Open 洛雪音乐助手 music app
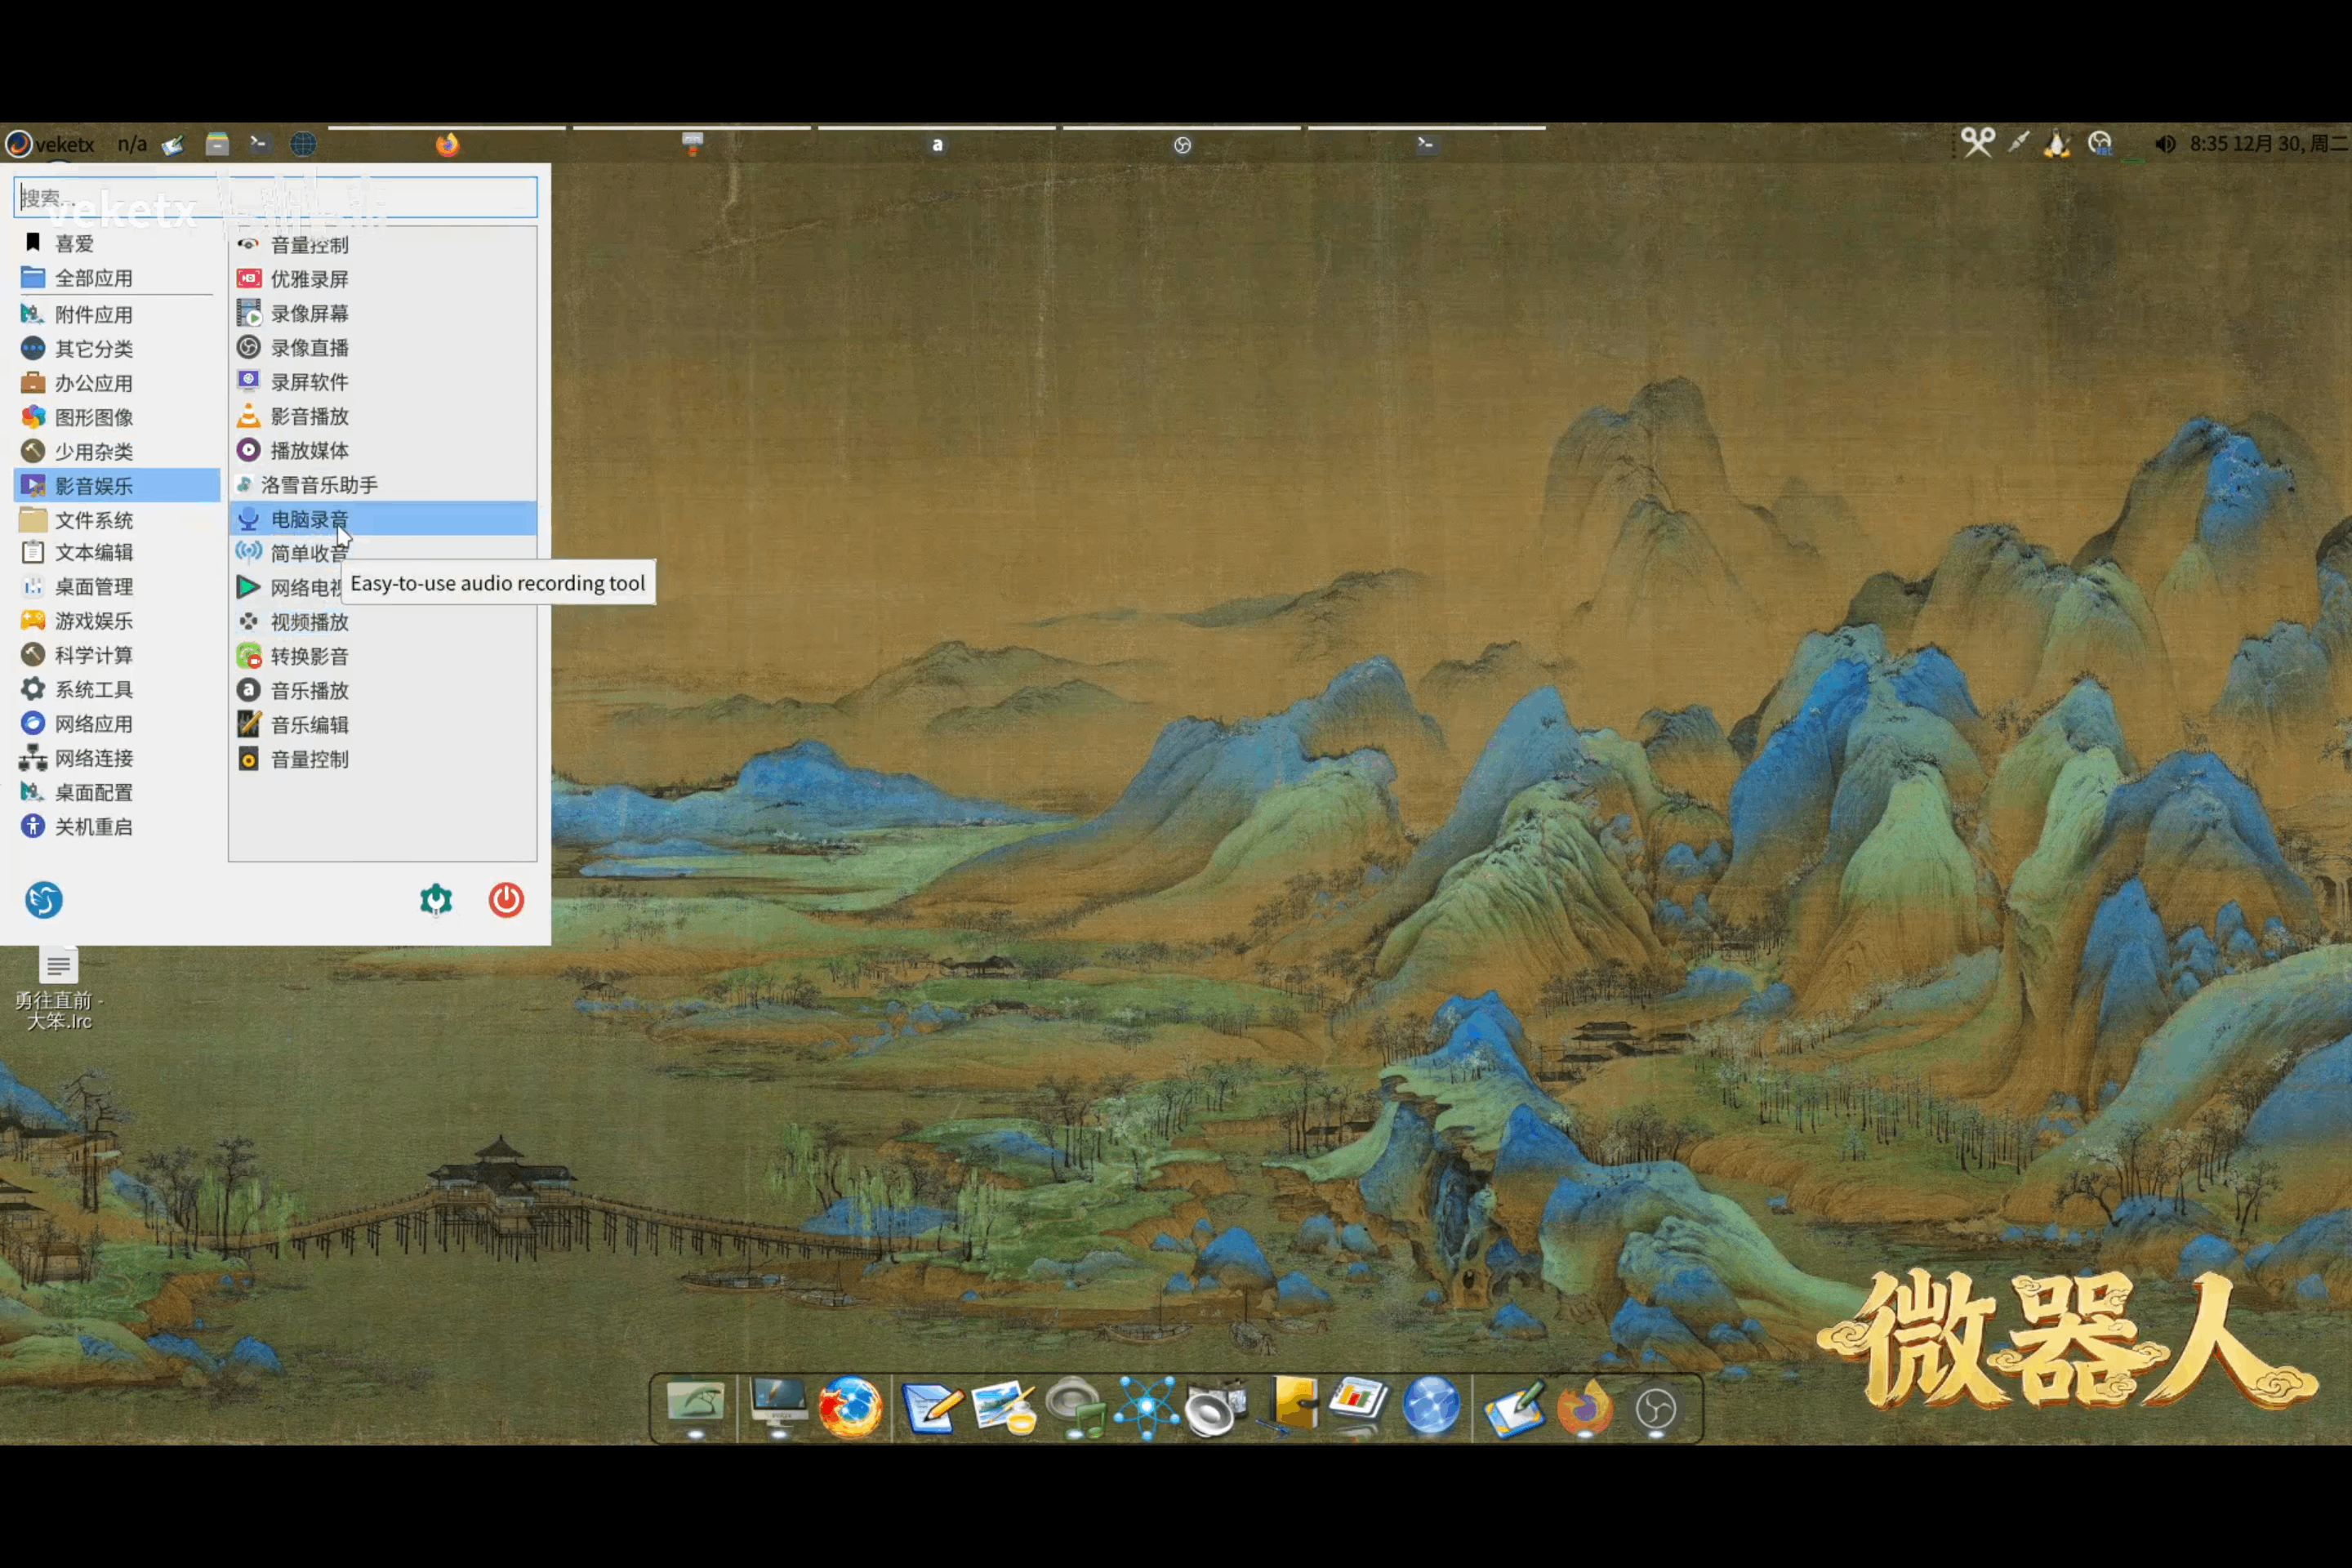 (x=383, y=485)
